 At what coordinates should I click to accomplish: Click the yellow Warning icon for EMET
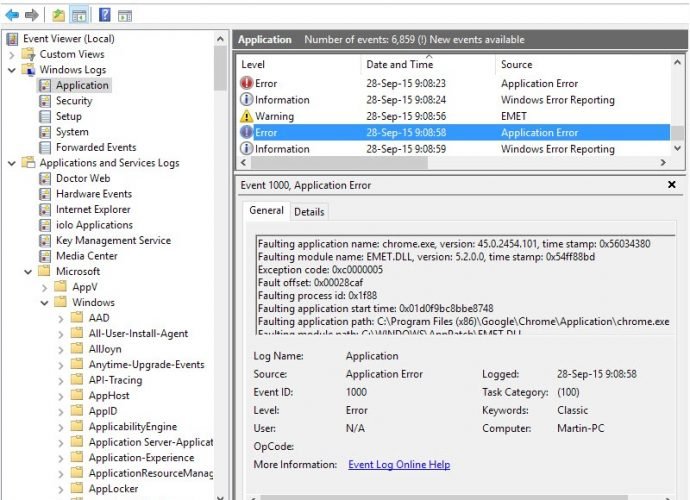246,116
